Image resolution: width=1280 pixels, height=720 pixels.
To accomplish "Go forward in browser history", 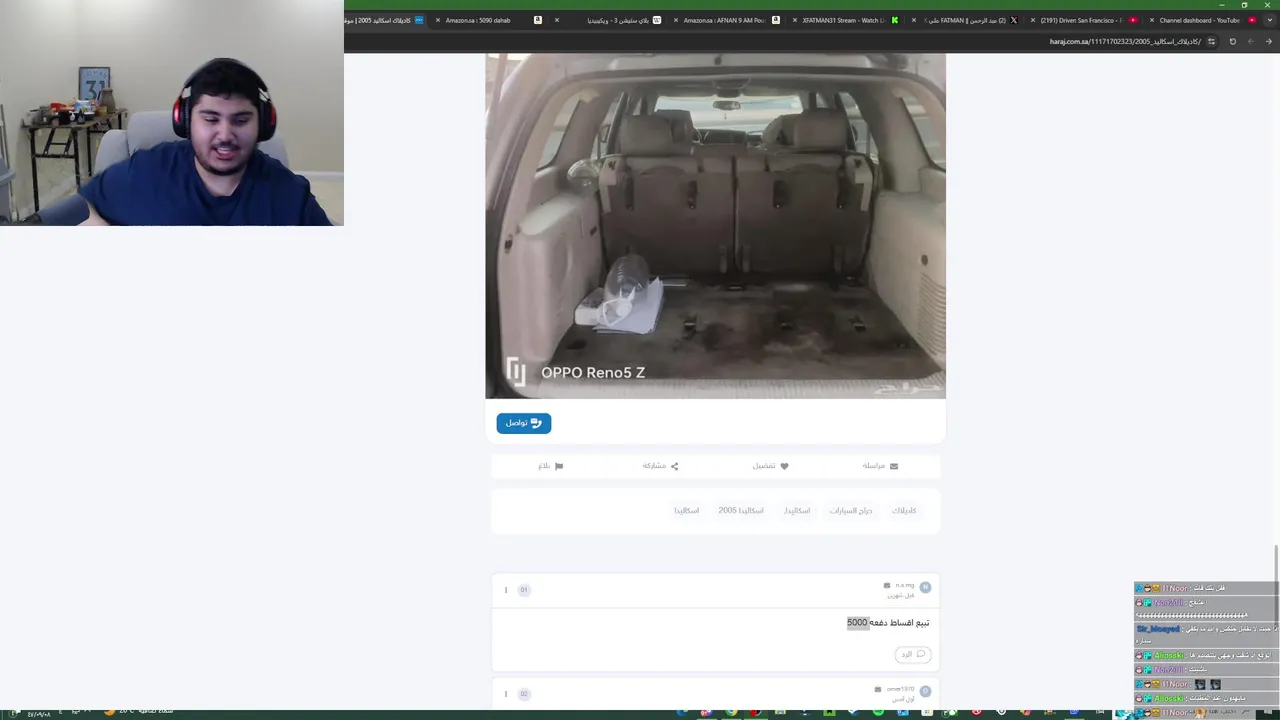I will point(1250,42).
